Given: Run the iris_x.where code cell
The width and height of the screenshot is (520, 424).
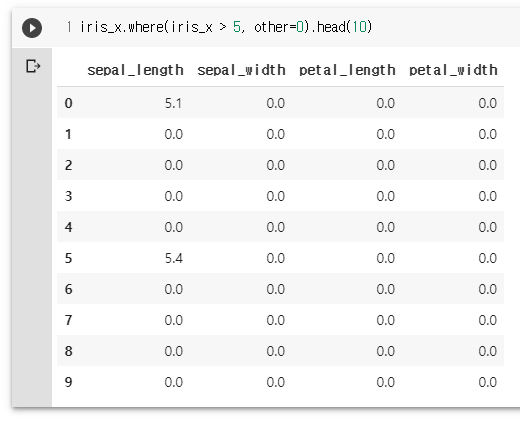Looking at the screenshot, I should (32, 28).
